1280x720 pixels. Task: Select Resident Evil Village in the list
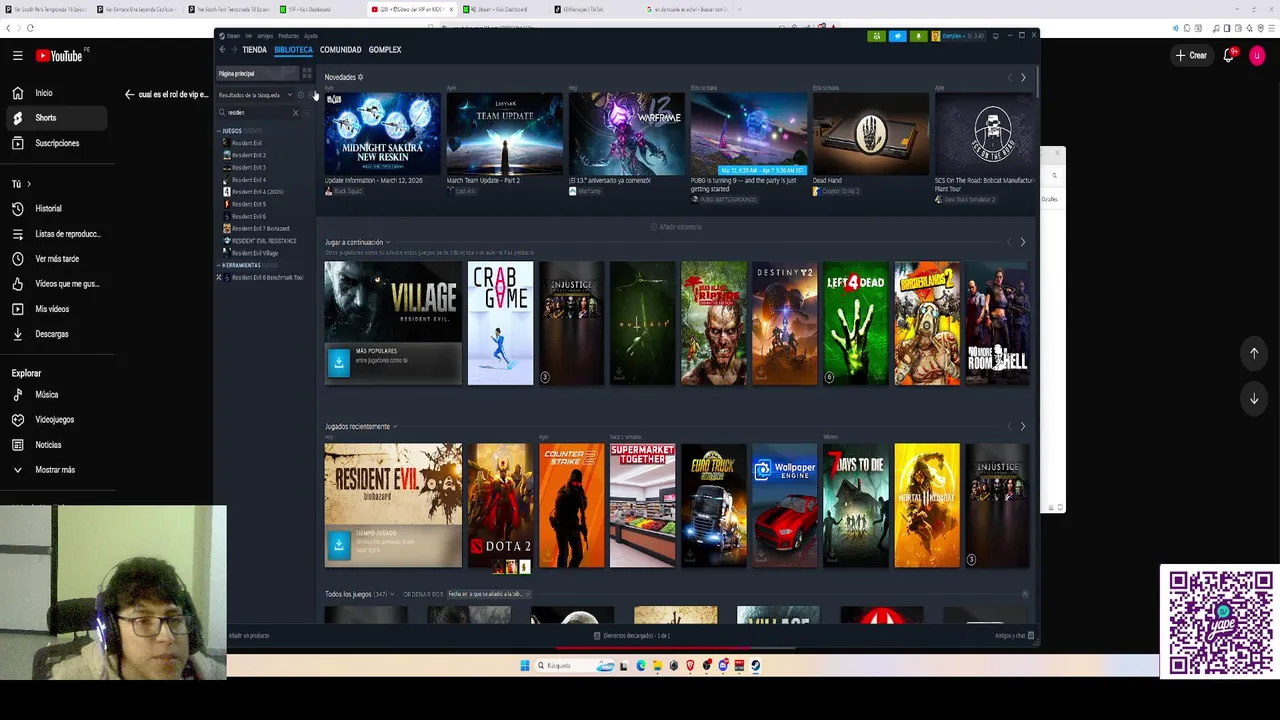coord(254,253)
